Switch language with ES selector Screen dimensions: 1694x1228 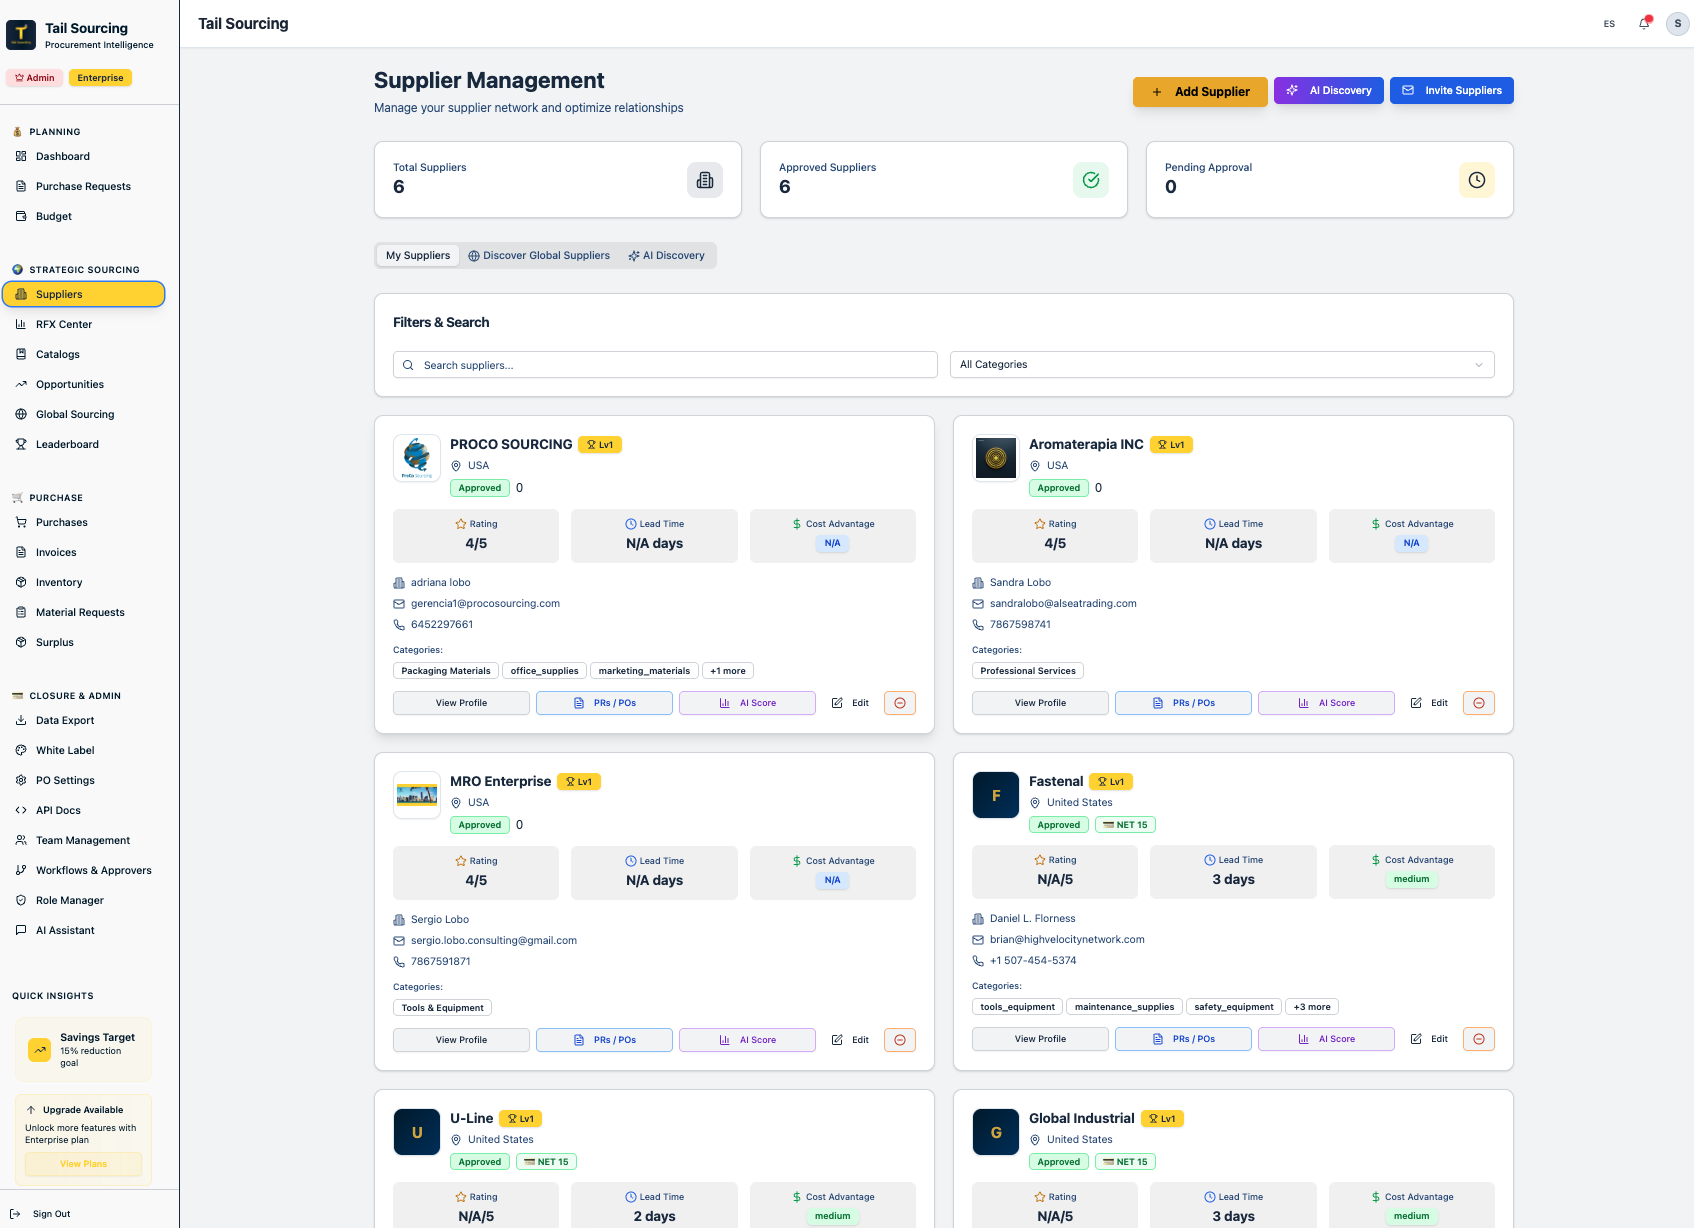pos(1609,24)
